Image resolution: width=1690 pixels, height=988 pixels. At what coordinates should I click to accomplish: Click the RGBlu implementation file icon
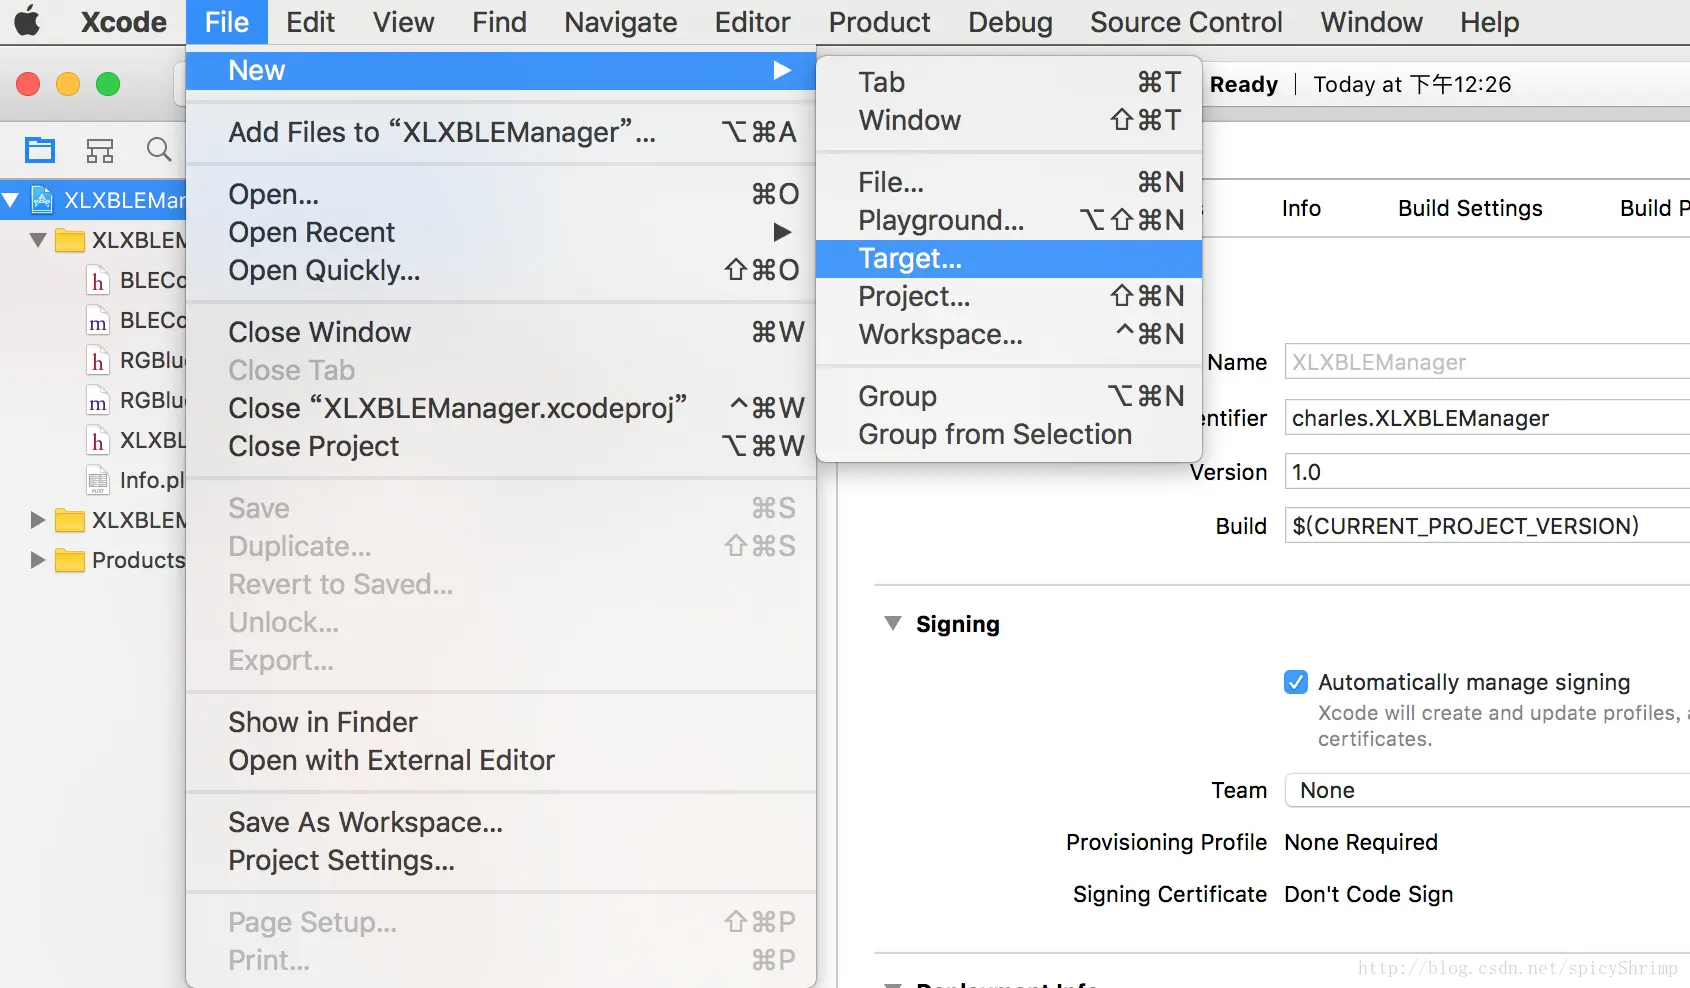pos(98,401)
